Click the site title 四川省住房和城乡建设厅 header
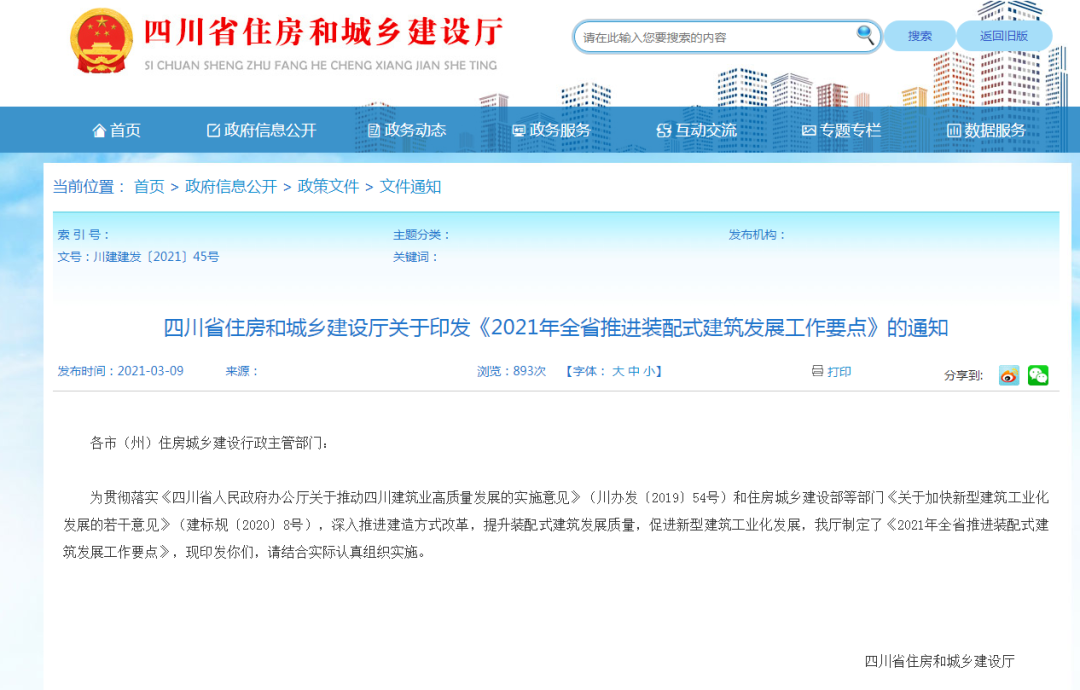Viewport: 1080px width, 690px height. coord(324,32)
